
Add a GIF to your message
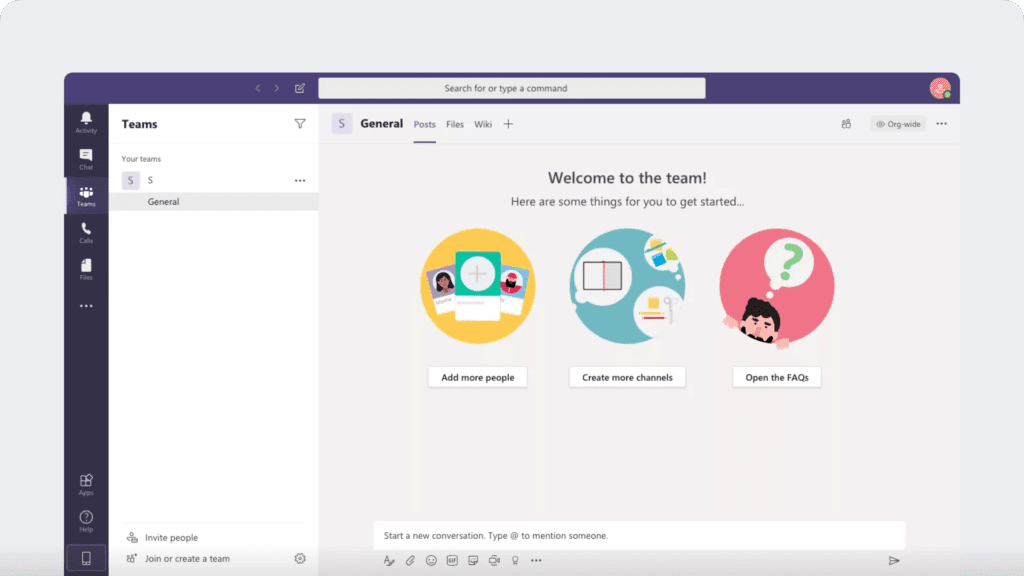(x=452, y=561)
